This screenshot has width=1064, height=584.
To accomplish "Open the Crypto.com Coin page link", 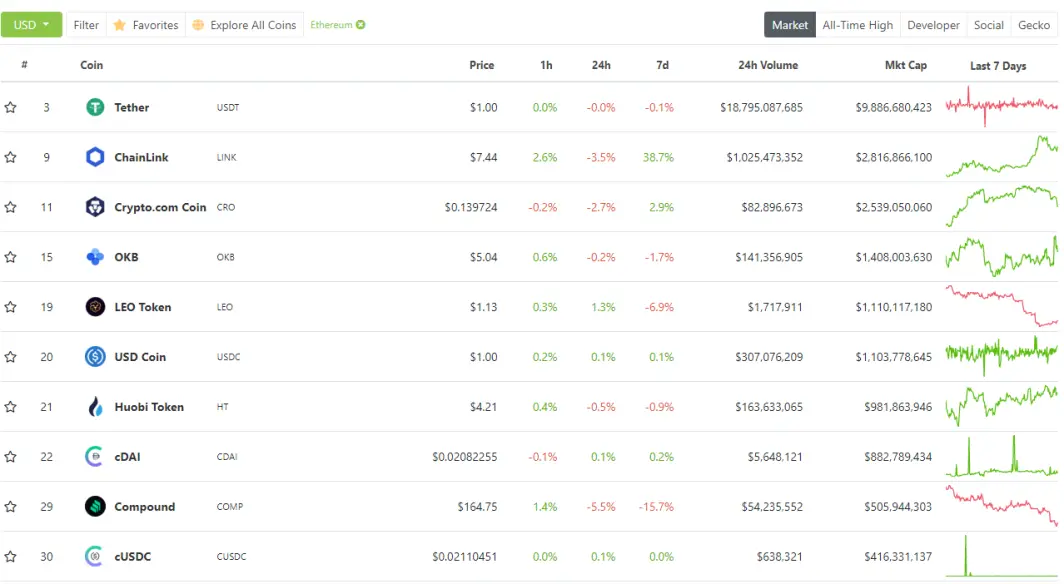I will point(160,208).
